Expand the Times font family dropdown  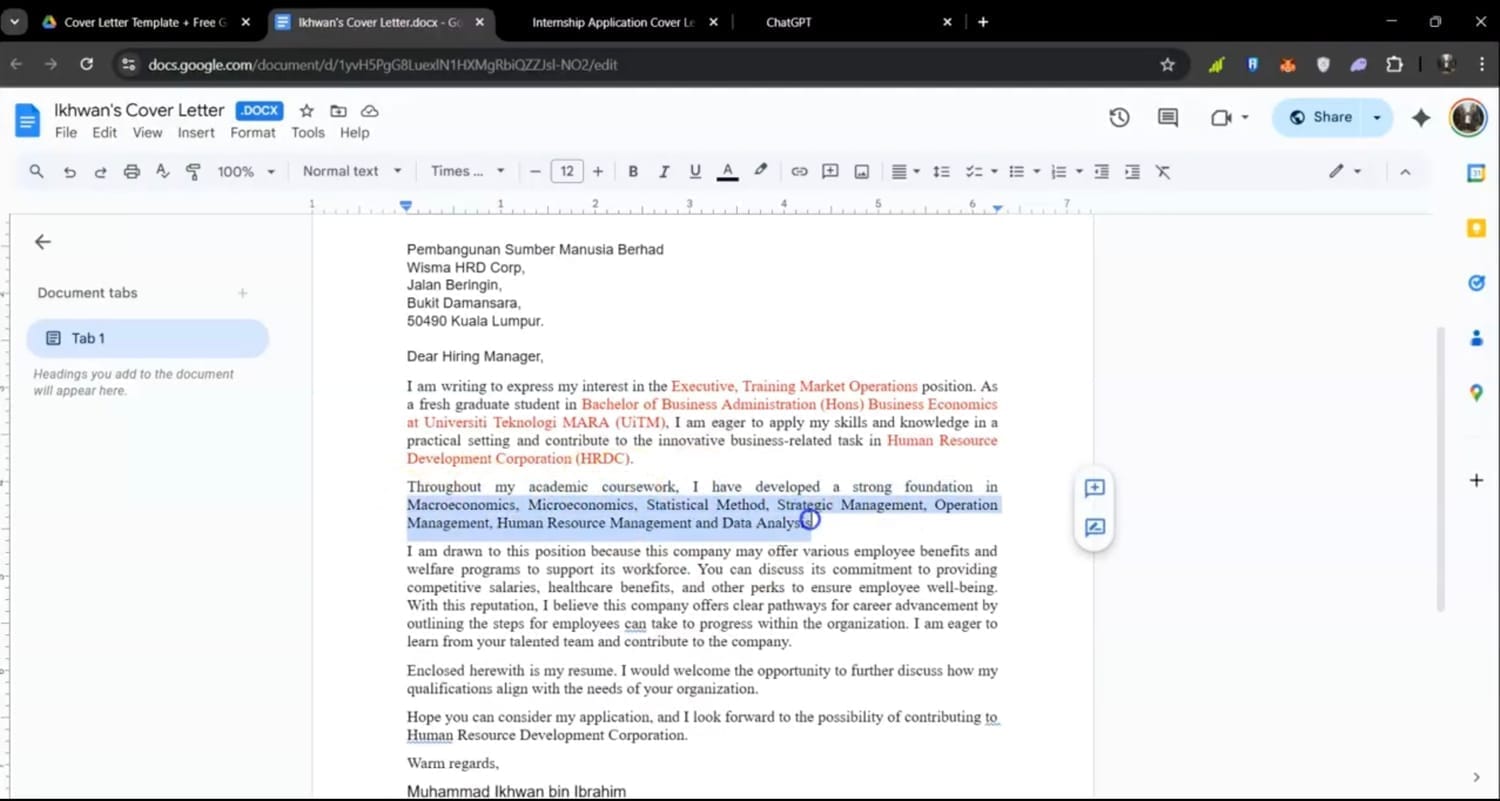[x=467, y=171]
